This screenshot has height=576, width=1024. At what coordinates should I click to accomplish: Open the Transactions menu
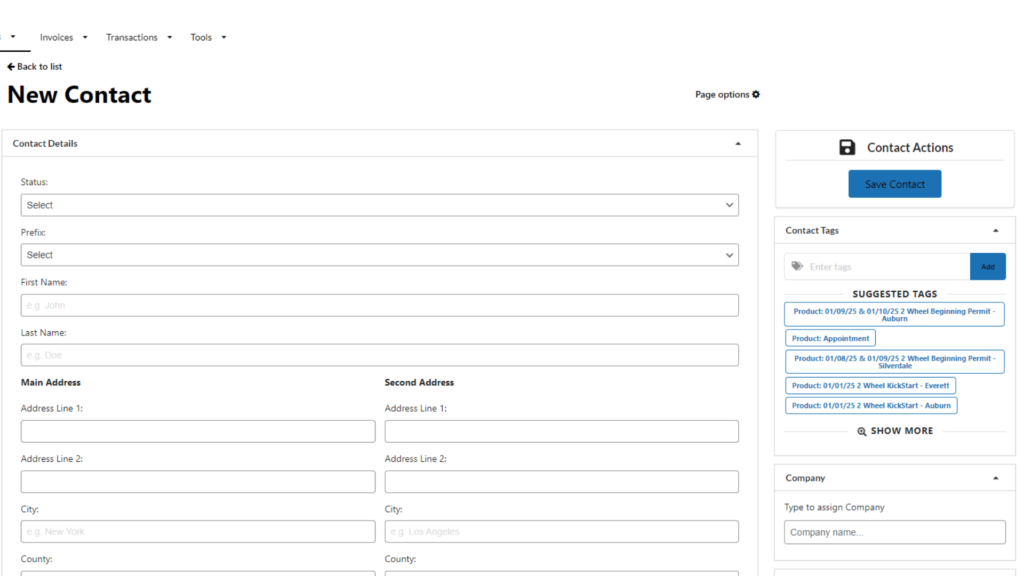tap(139, 38)
